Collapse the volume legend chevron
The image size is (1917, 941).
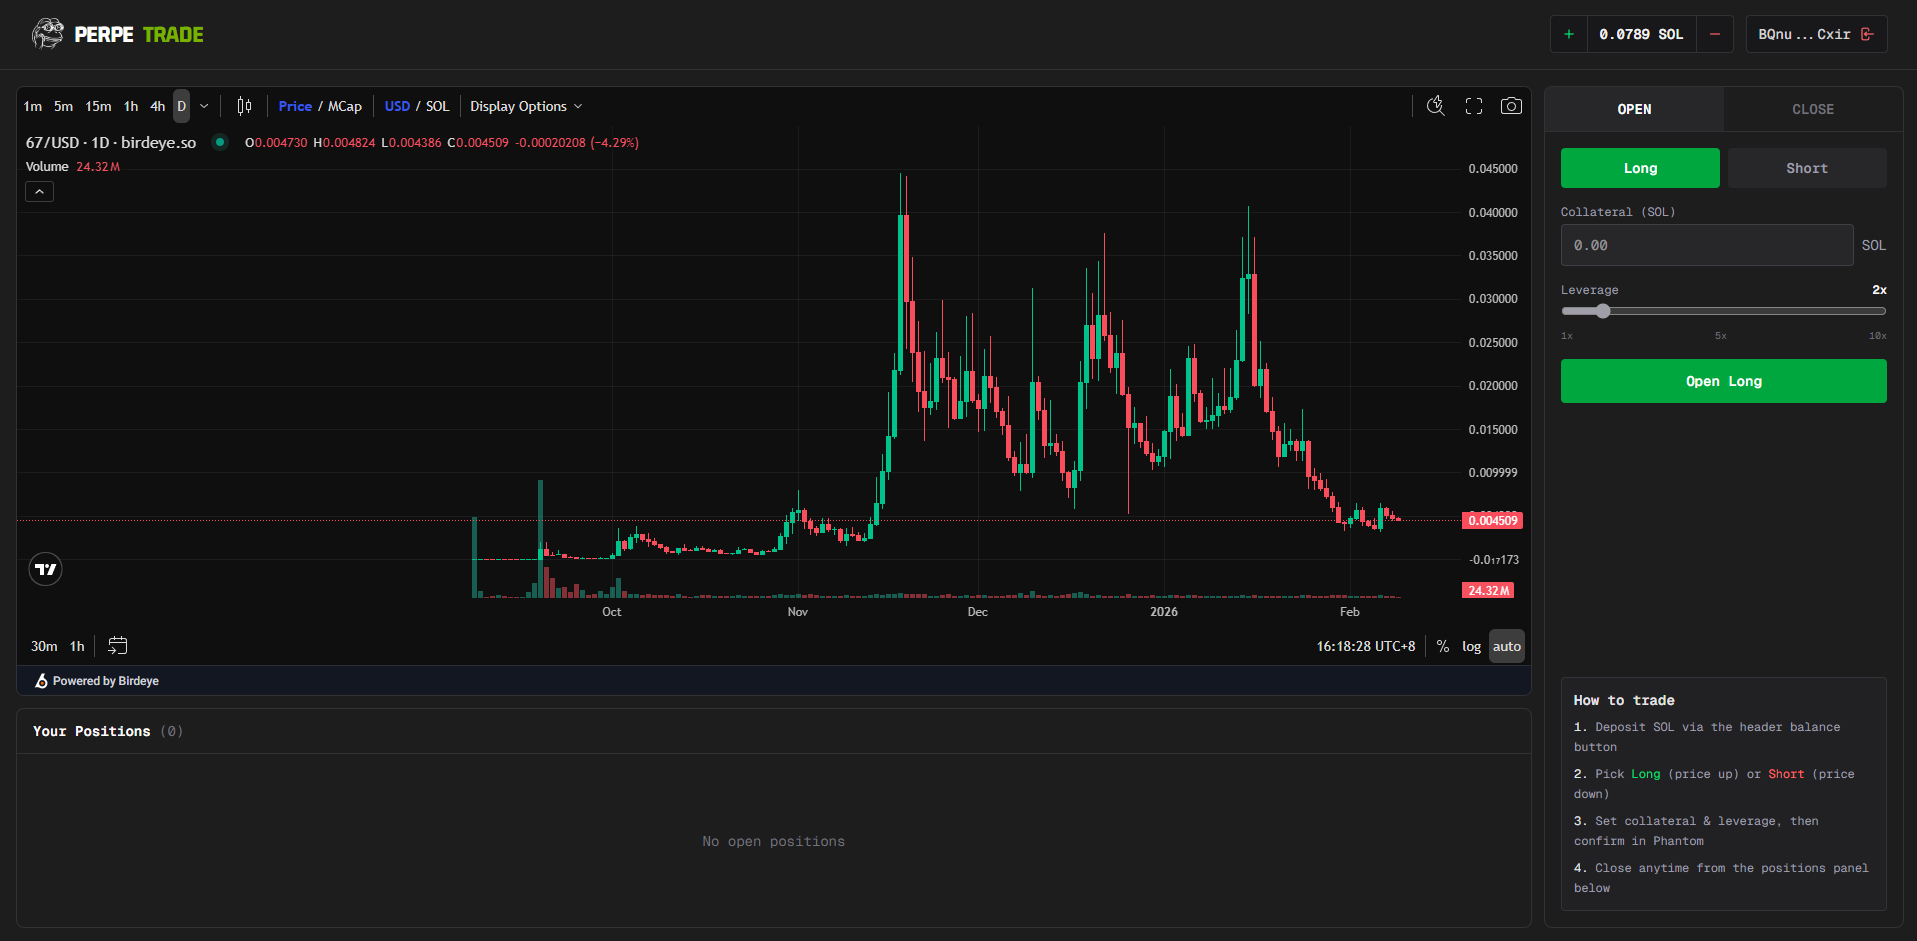[x=39, y=191]
